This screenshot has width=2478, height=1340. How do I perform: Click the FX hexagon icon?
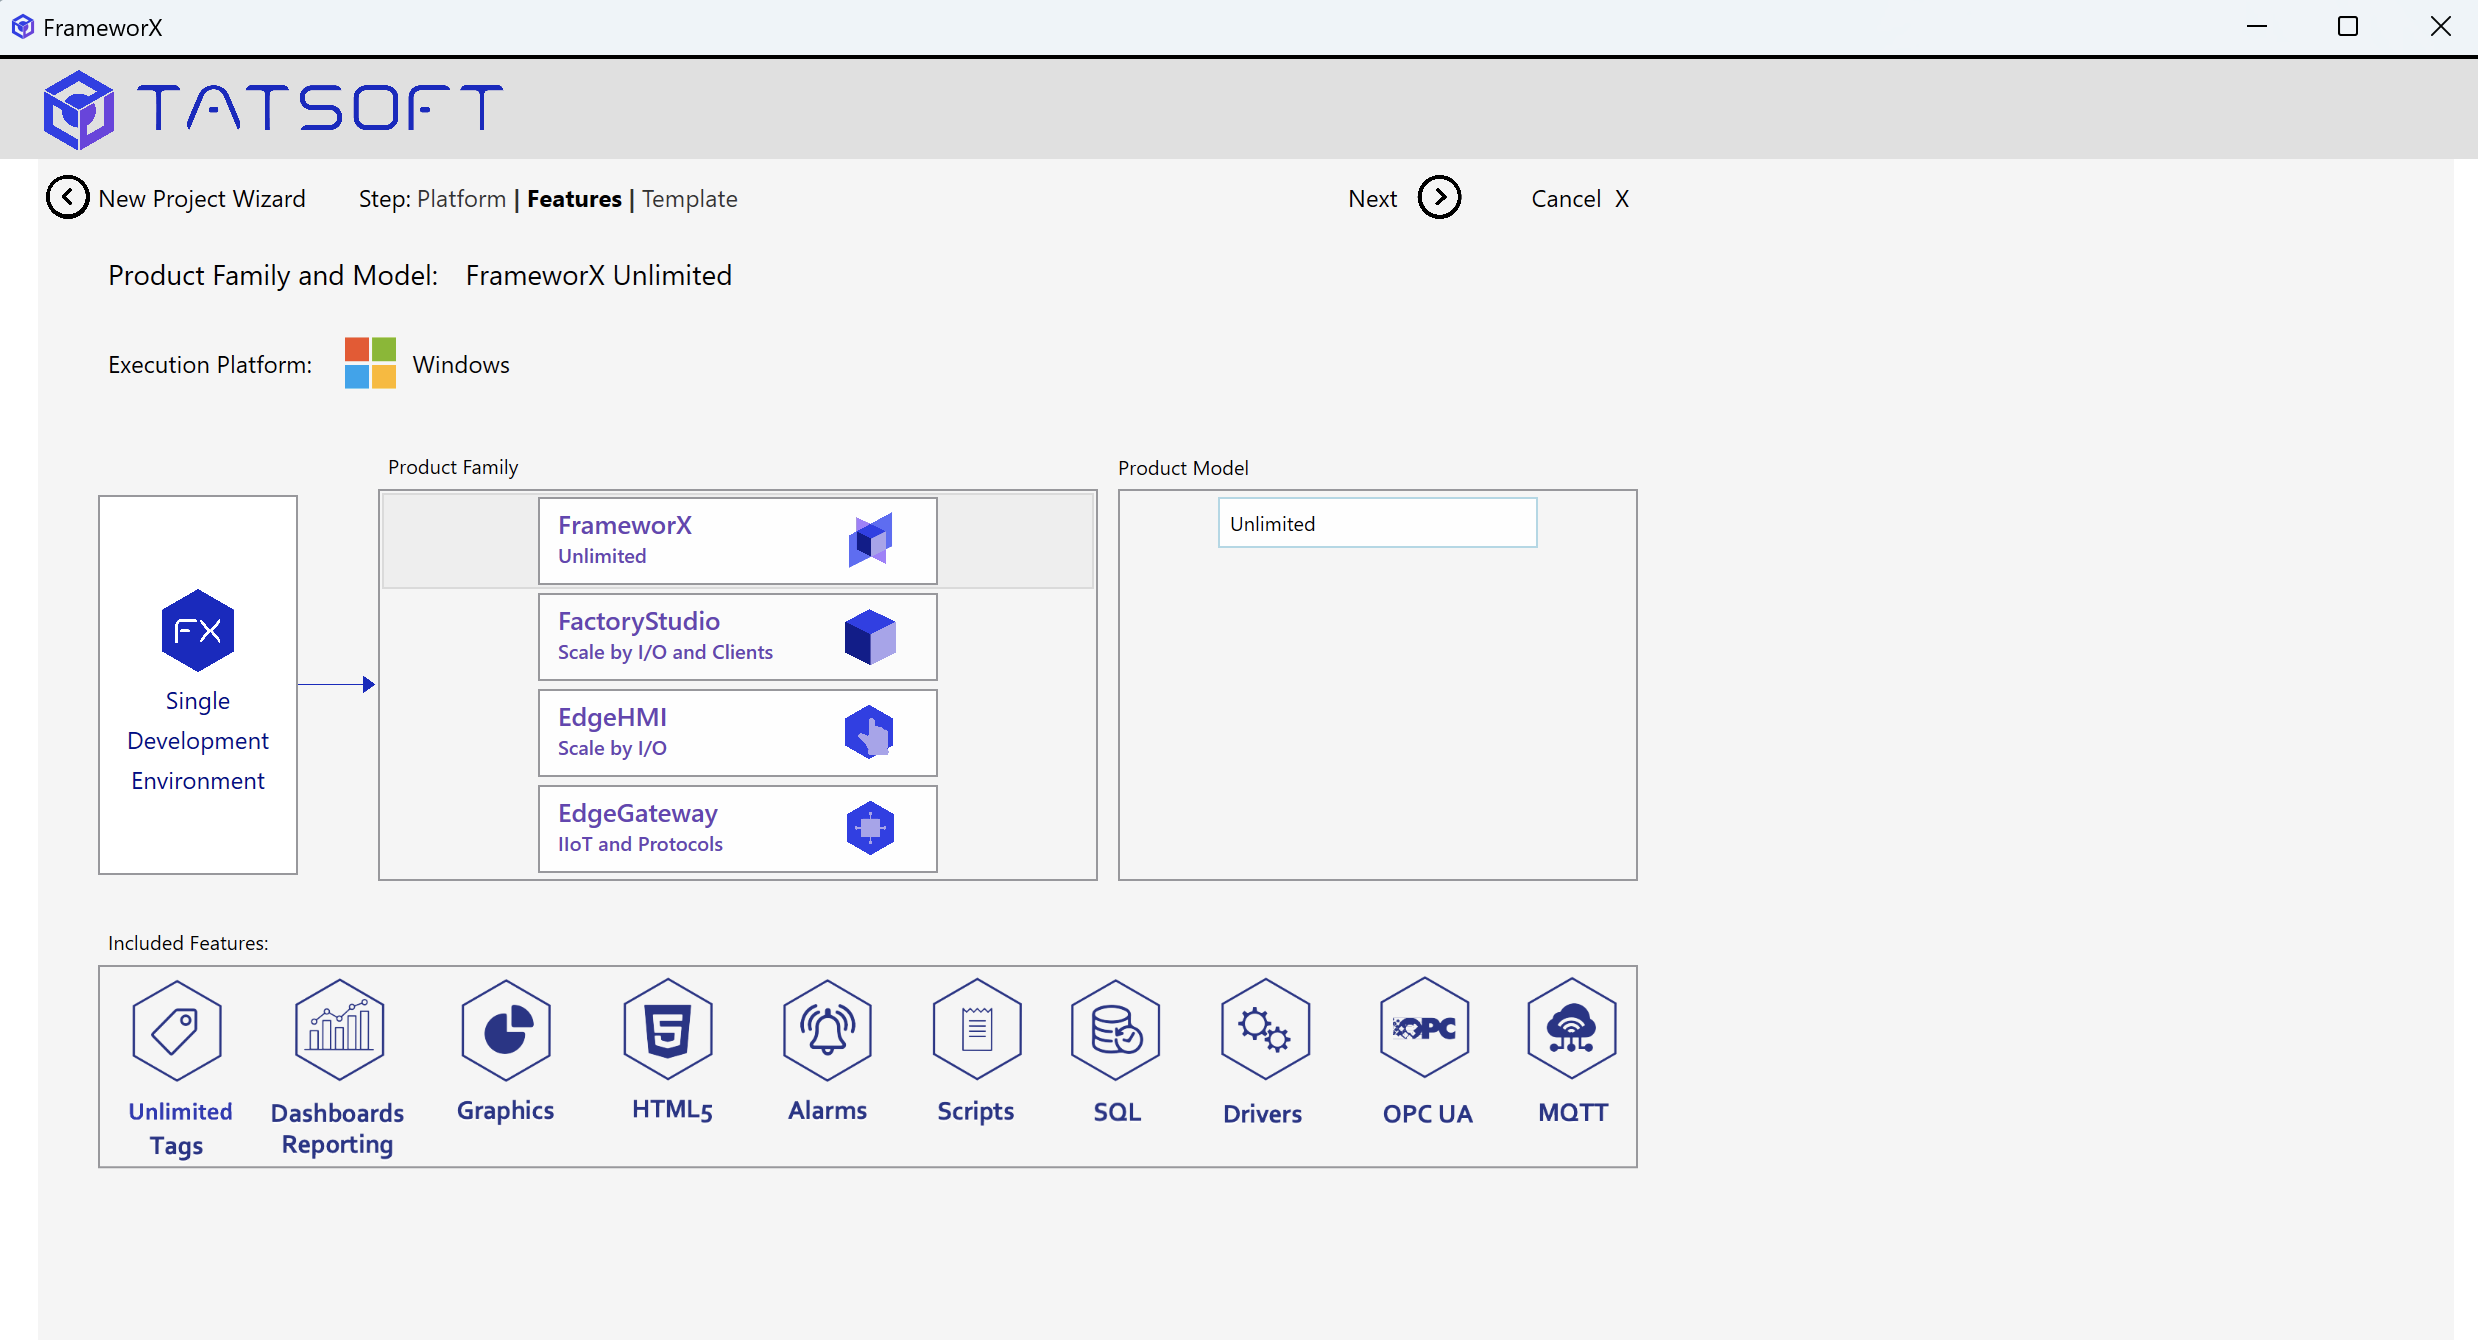(x=198, y=630)
